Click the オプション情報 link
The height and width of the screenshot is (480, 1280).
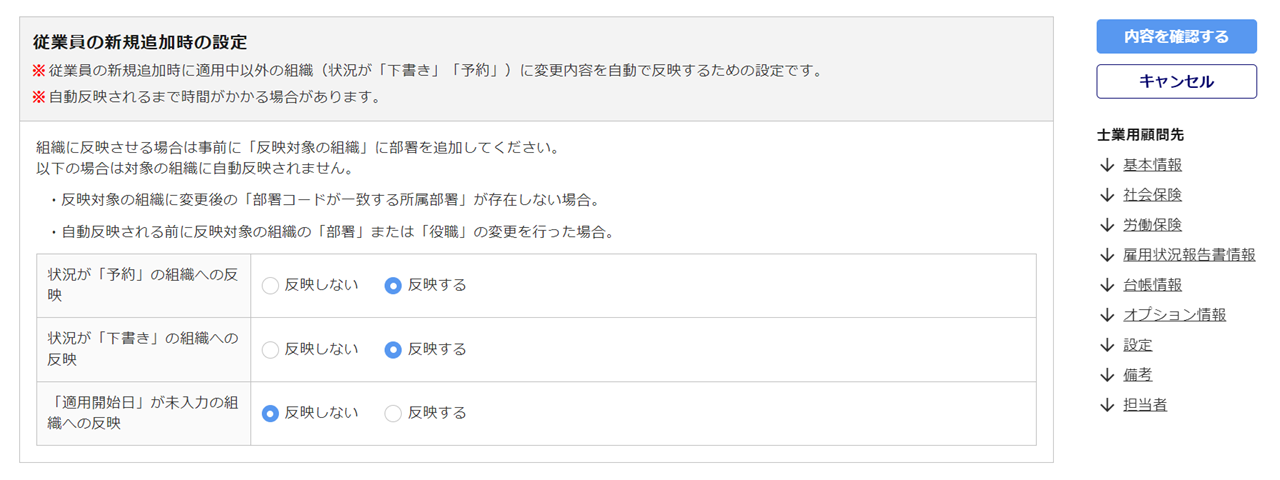tap(1174, 315)
